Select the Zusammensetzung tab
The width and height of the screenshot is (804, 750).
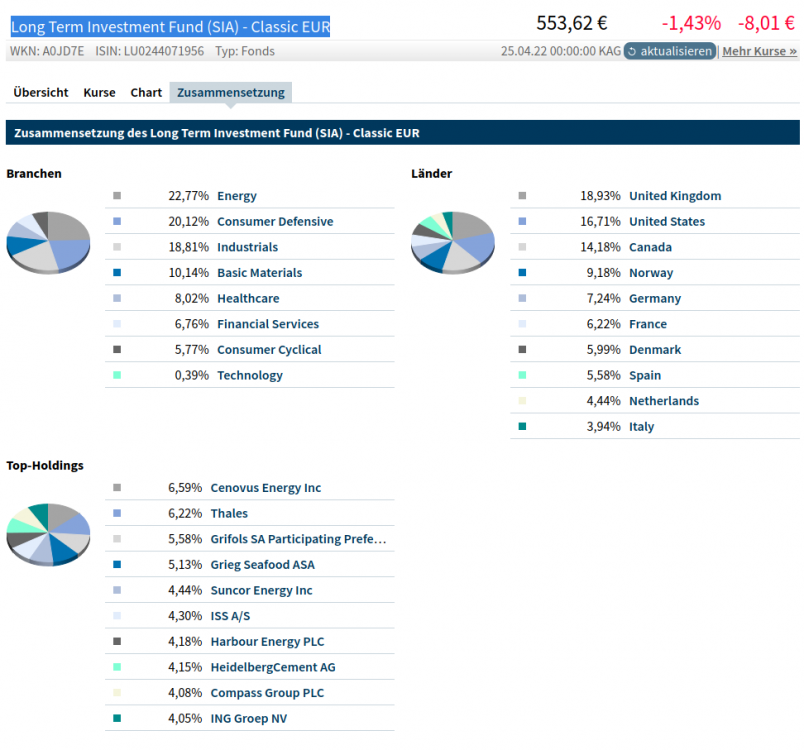coord(230,92)
